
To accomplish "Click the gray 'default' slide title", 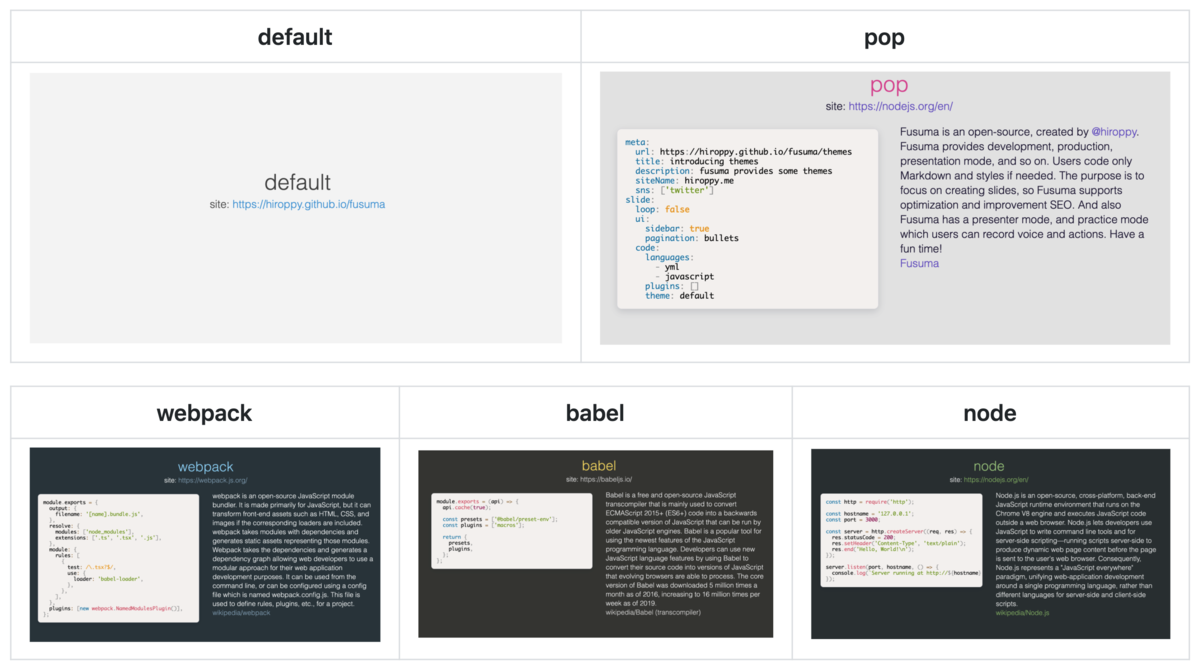I will pos(297,182).
